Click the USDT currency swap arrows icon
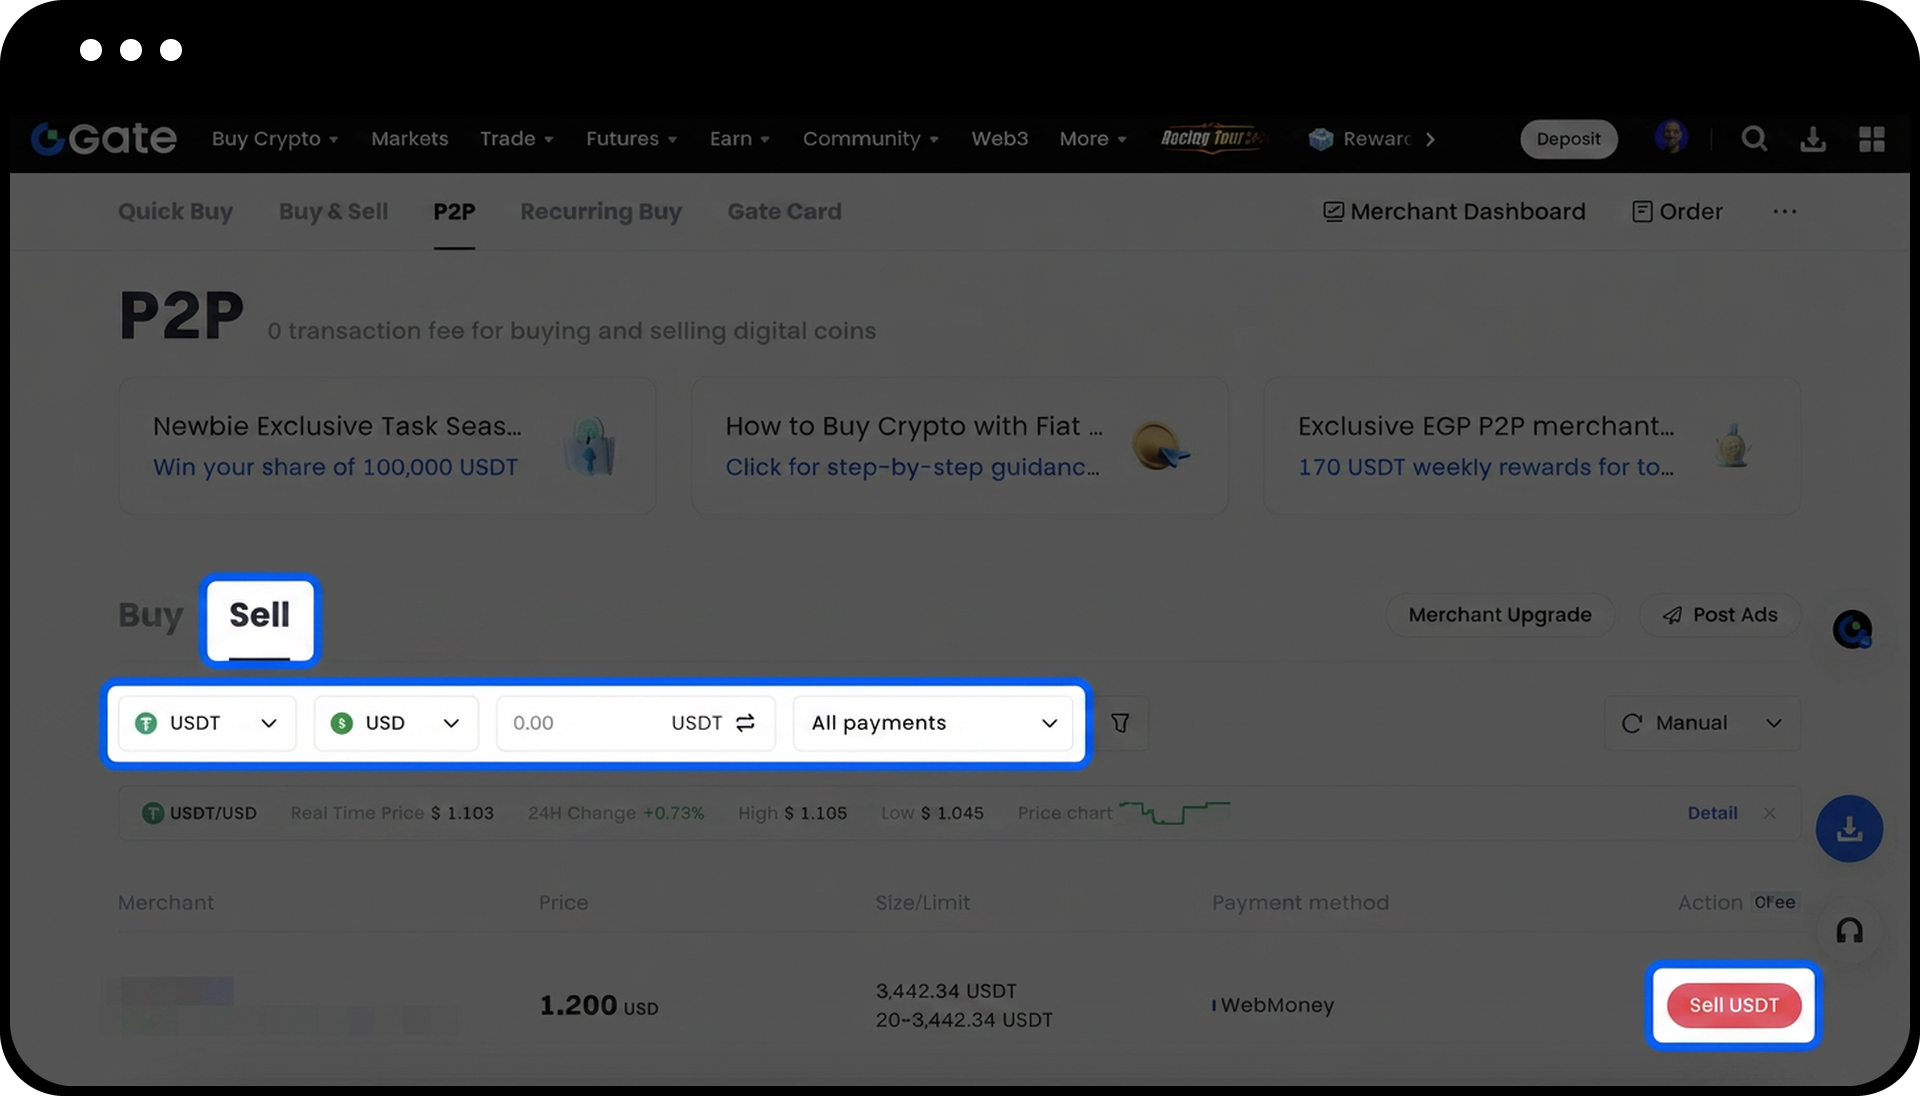Viewport: 1920px width, 1096px height. click(x=745, y=723)
